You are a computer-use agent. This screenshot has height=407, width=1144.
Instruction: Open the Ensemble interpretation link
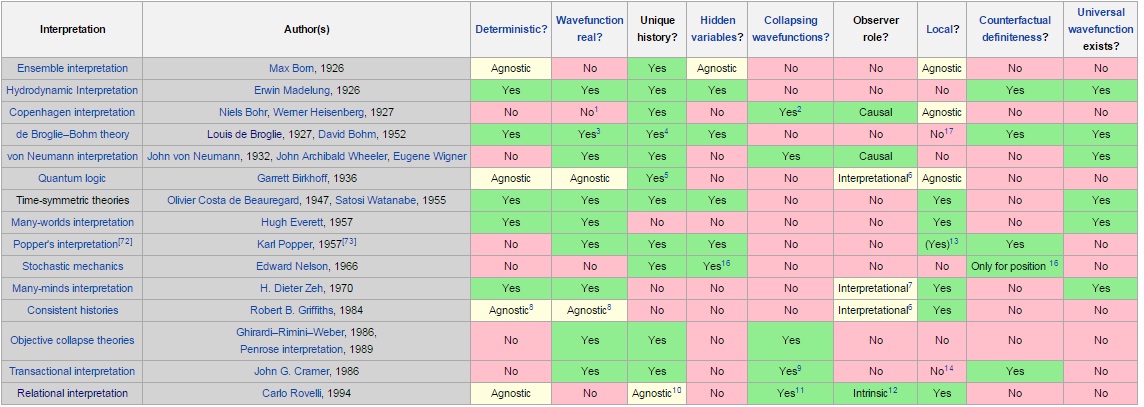72,68
